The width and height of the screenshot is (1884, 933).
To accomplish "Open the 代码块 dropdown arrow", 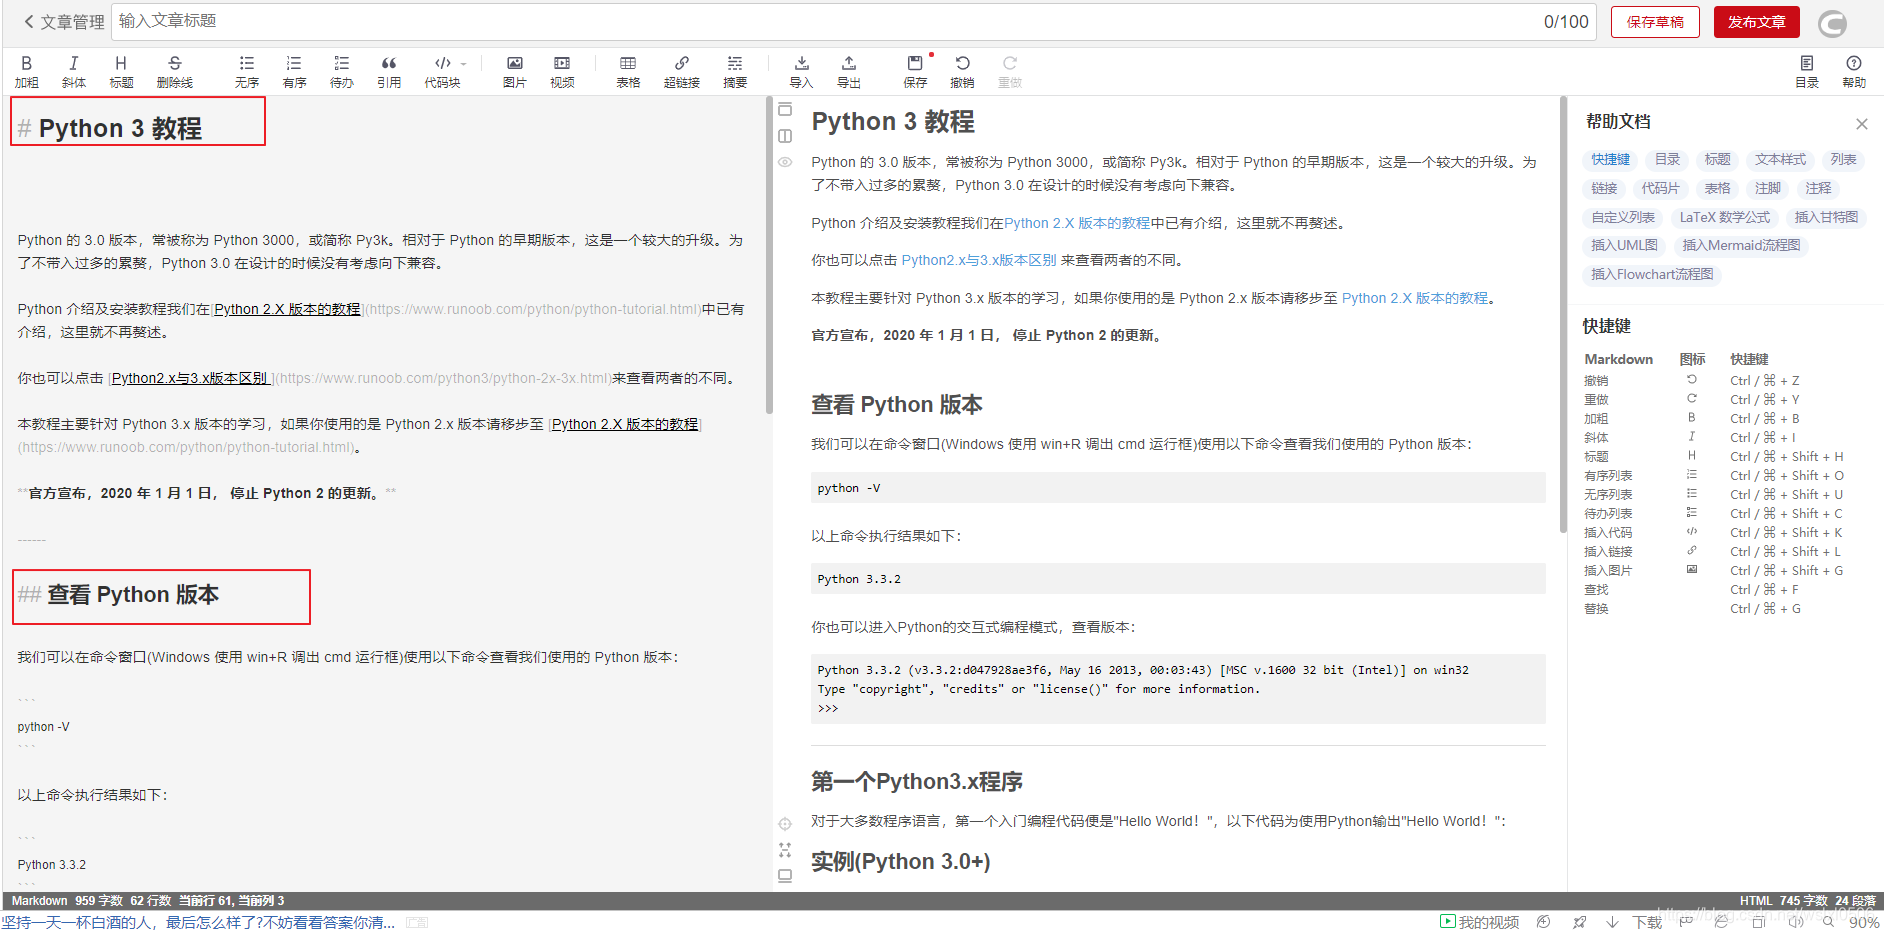I will [x=464, y=64].
